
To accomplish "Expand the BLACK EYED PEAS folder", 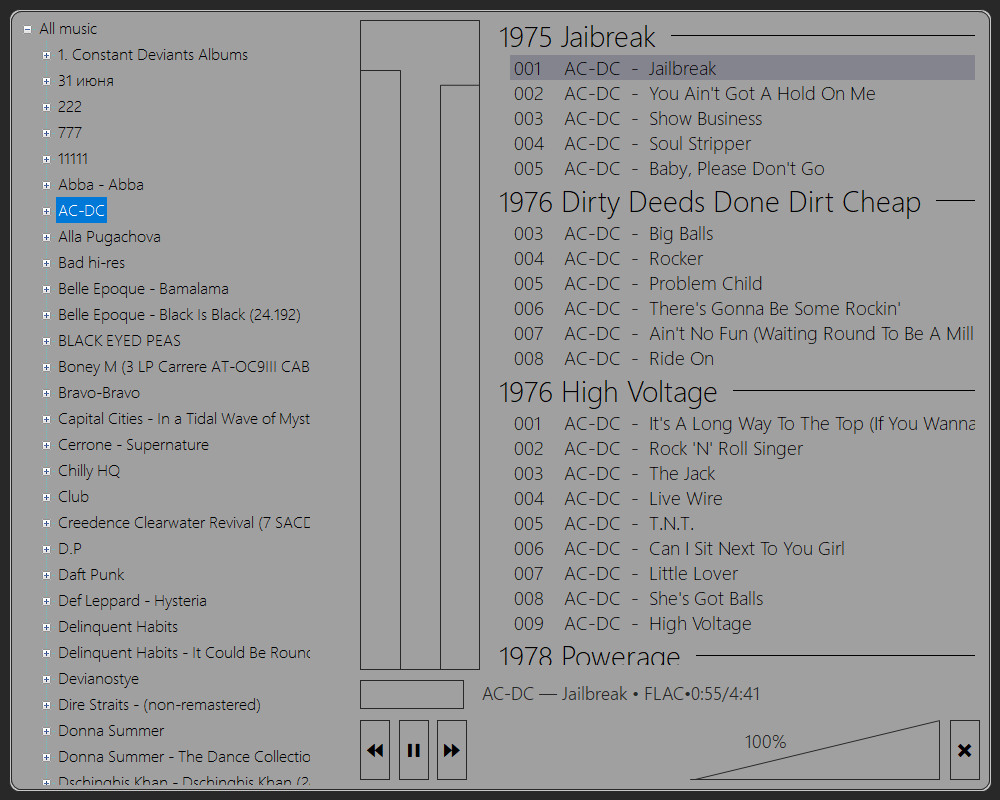I will (x=46, y=341).
